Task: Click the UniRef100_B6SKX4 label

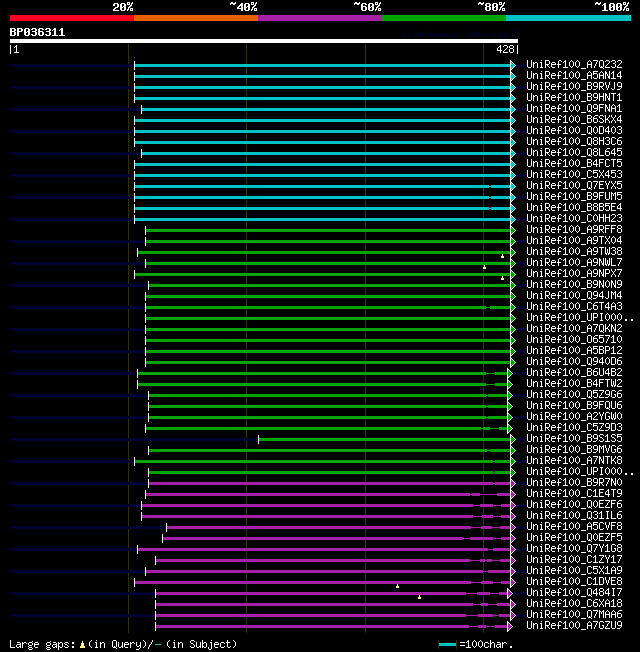Action: 574,120
